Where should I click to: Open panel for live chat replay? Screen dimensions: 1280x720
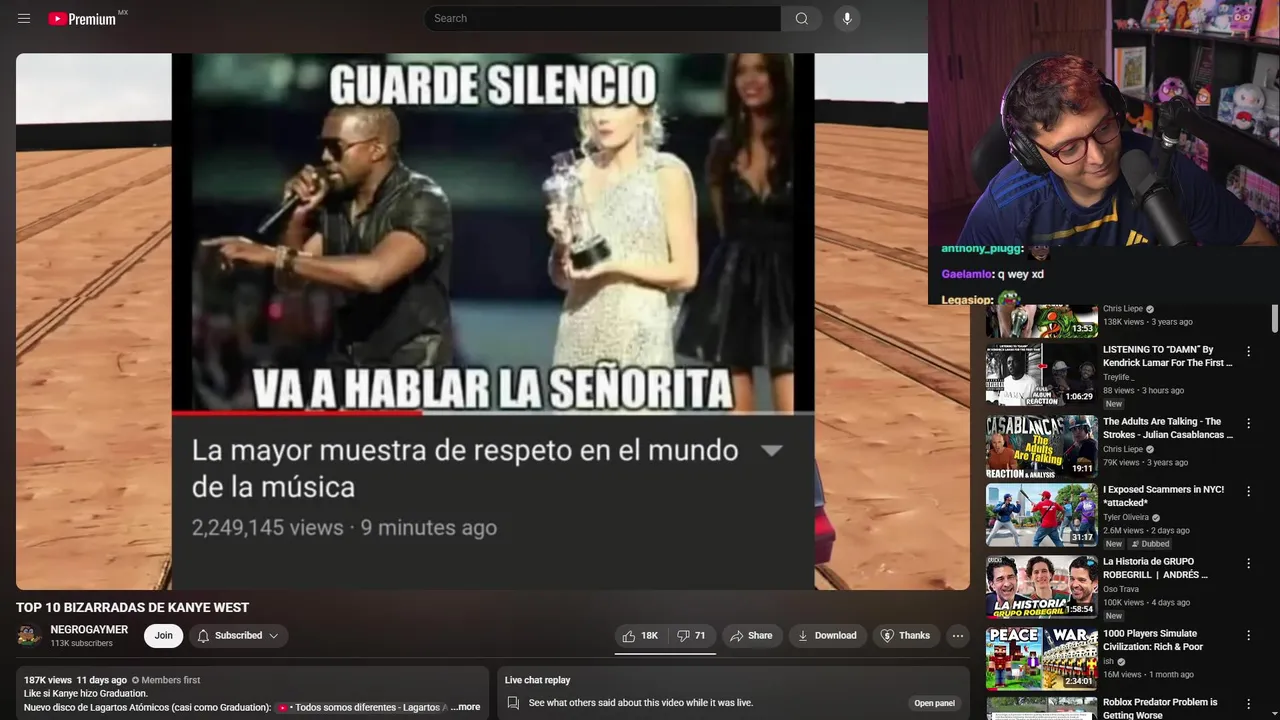(934, 703)
